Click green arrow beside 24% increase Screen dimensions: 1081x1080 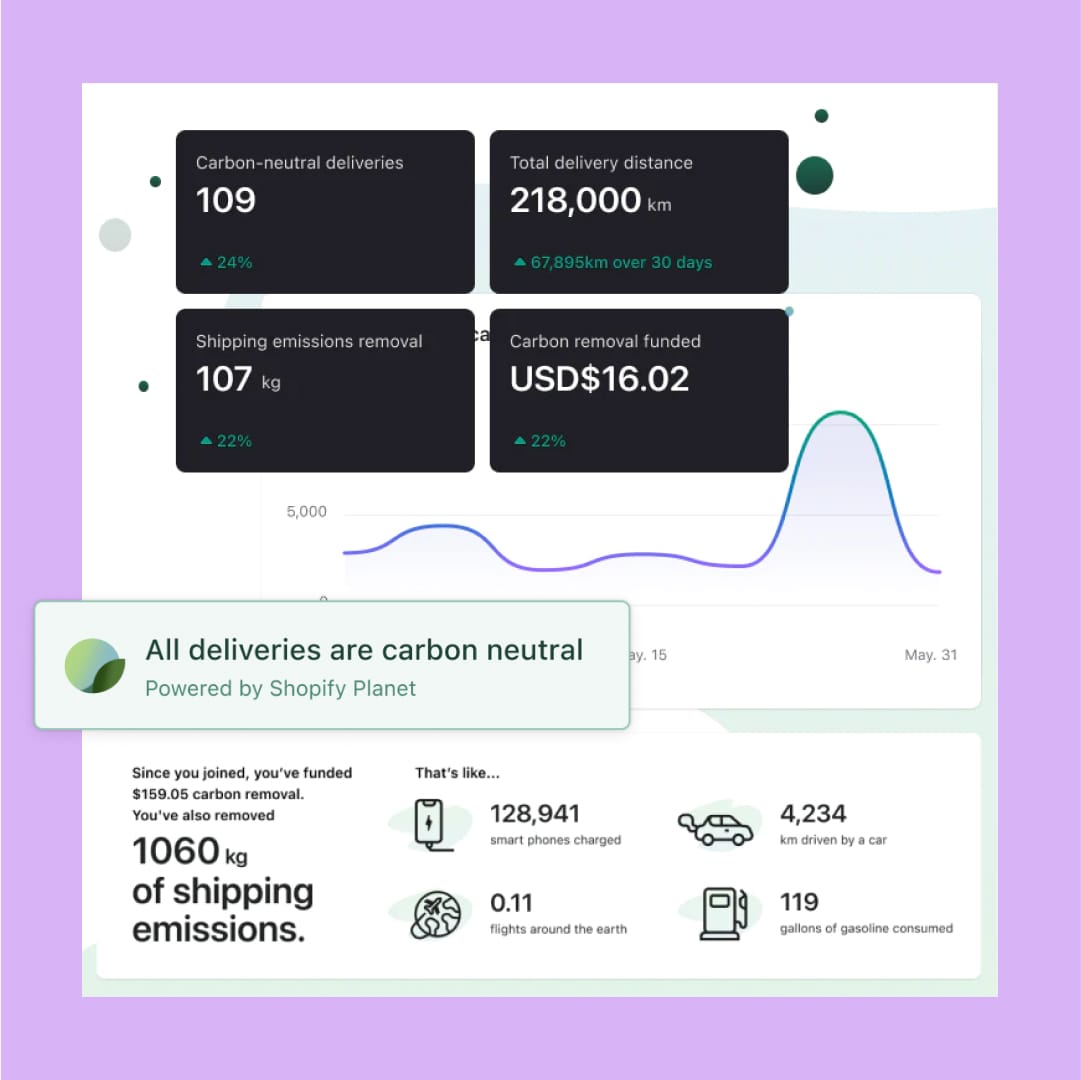(206, 262)
